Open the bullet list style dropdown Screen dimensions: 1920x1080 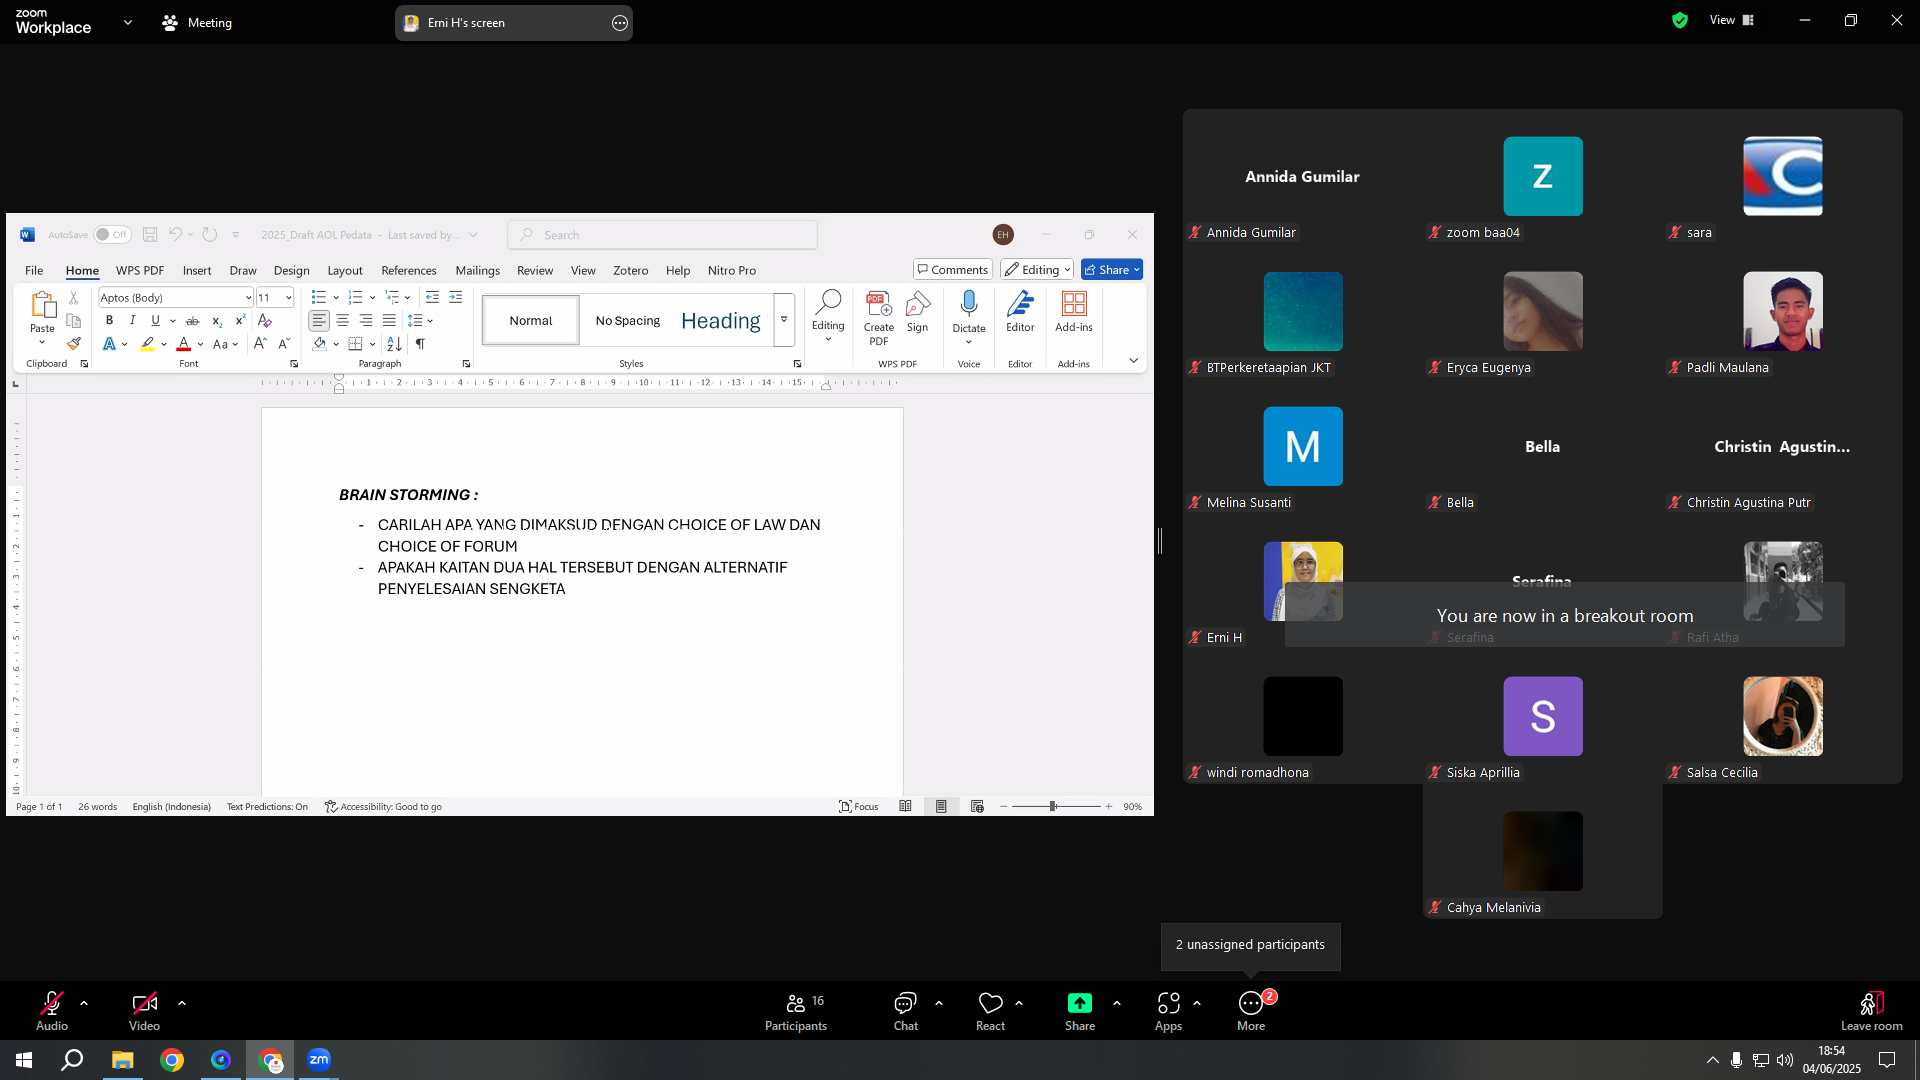(336, 298)
